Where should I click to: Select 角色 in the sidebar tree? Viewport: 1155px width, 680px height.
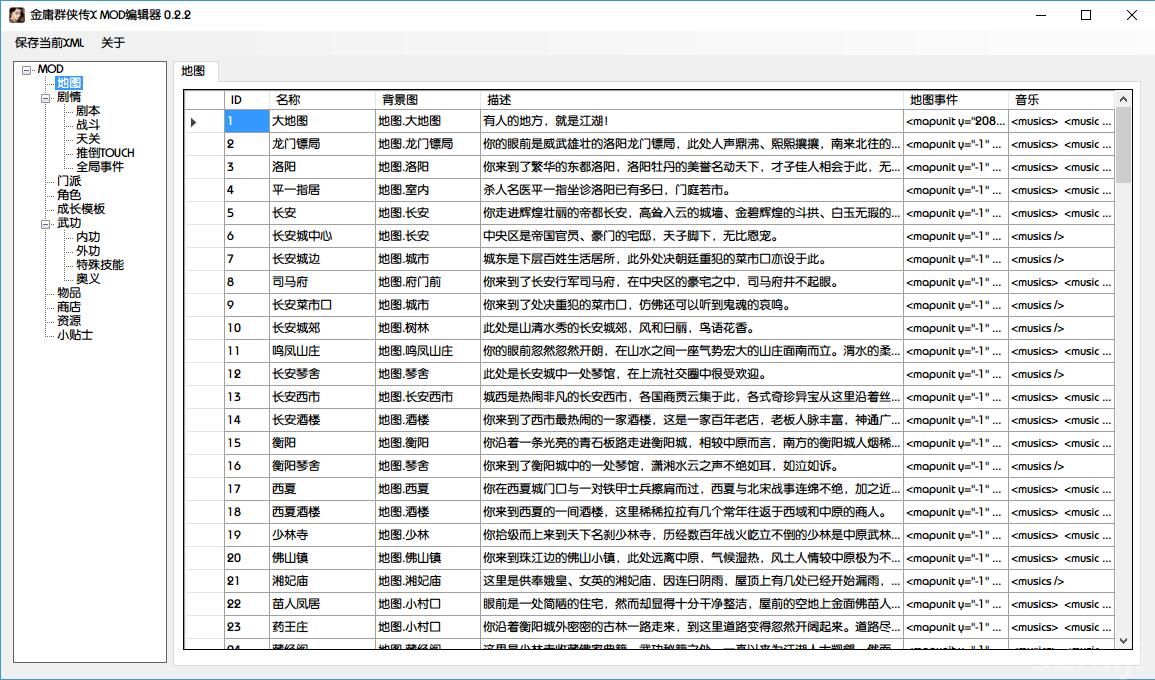69,195
